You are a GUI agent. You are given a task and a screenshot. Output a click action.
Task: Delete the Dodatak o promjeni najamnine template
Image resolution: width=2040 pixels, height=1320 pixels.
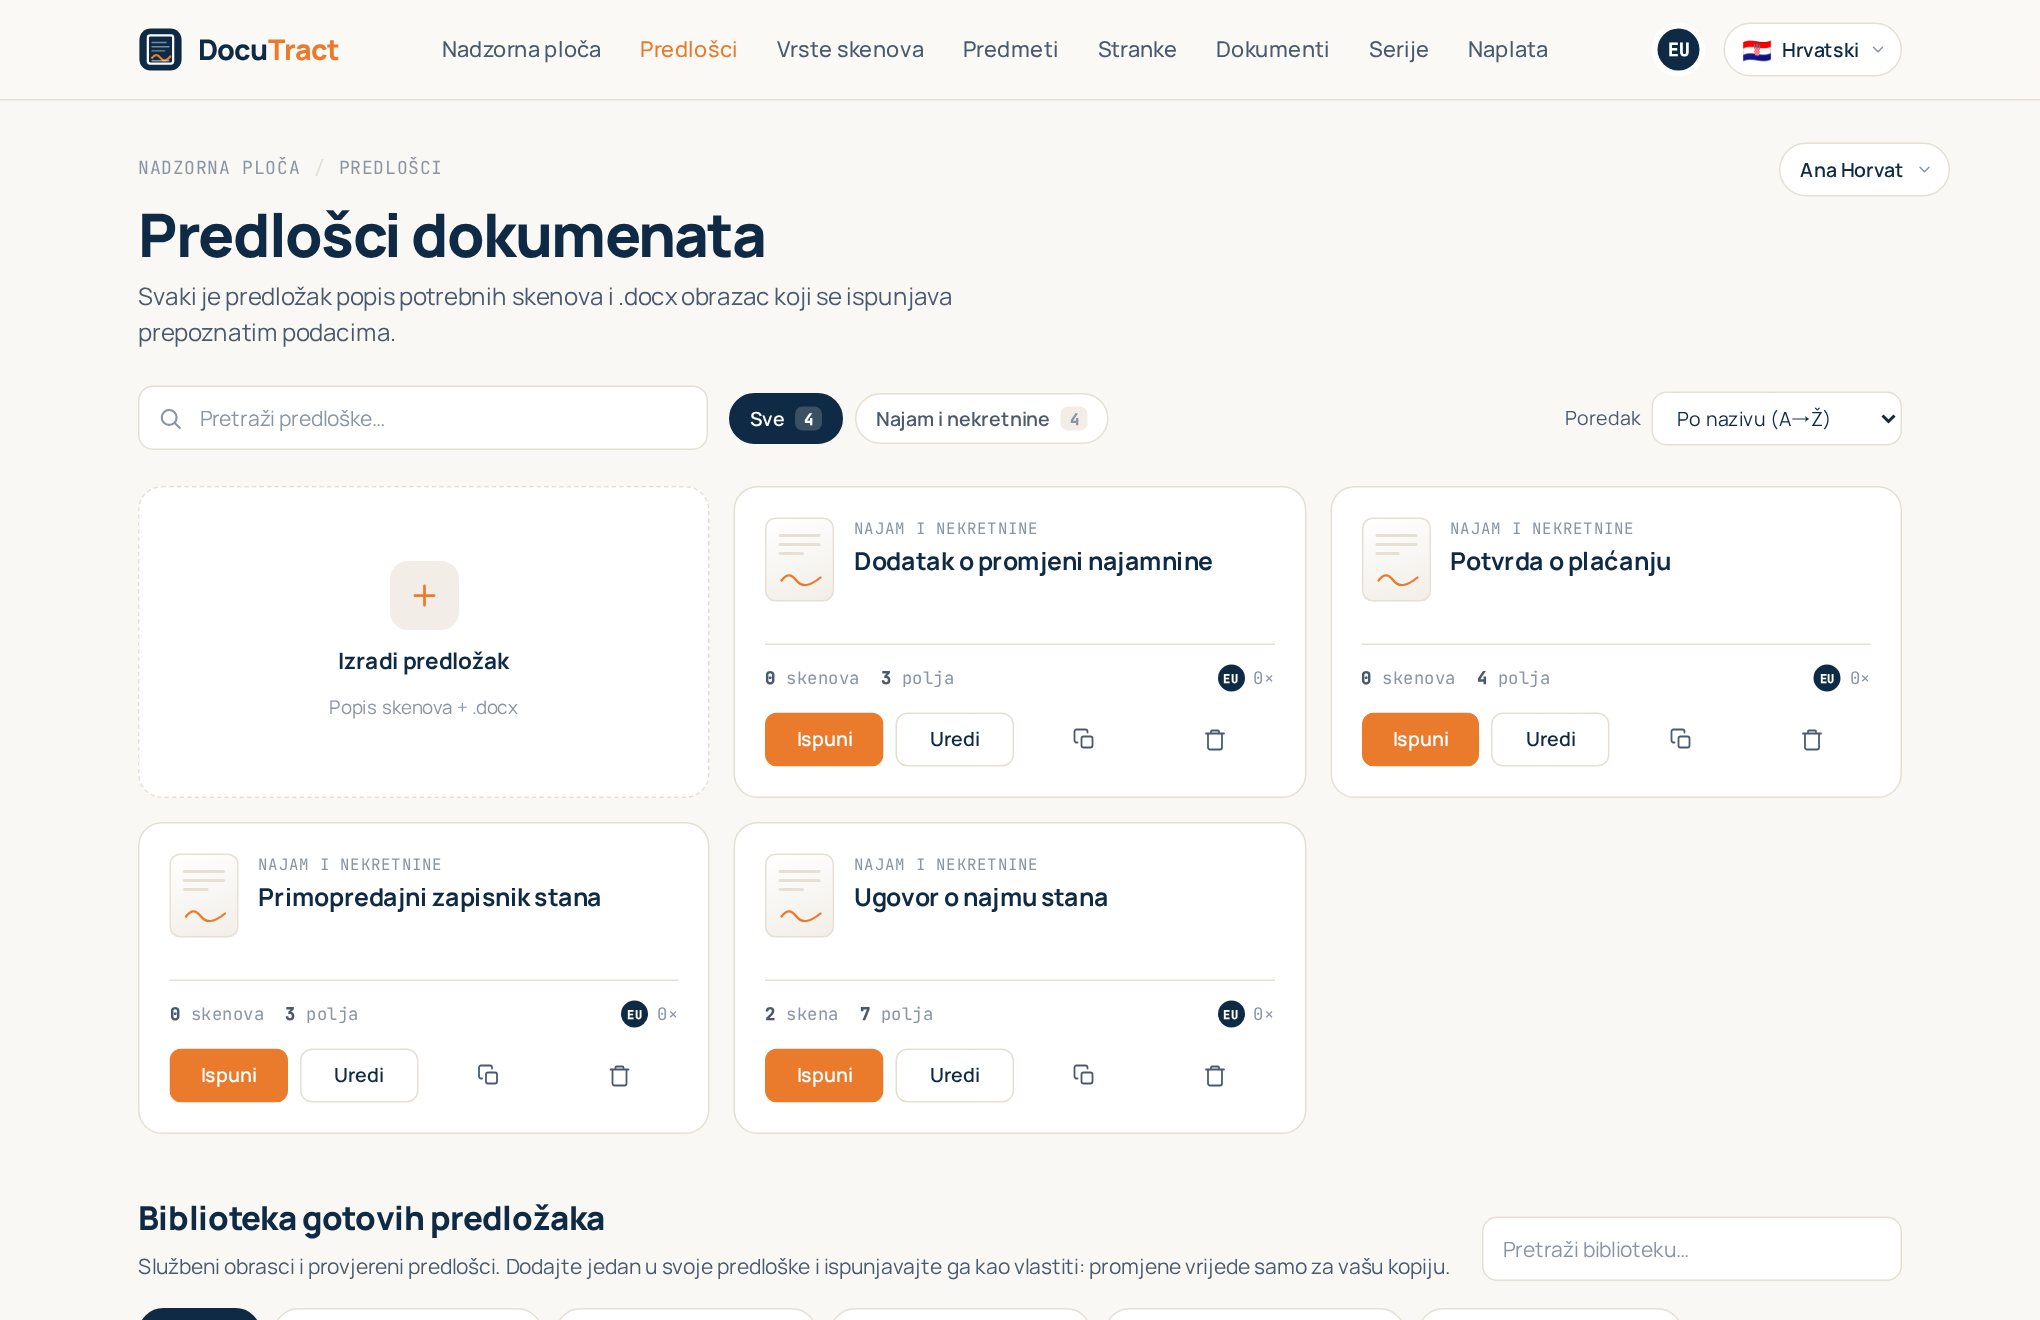(1215, 739)
